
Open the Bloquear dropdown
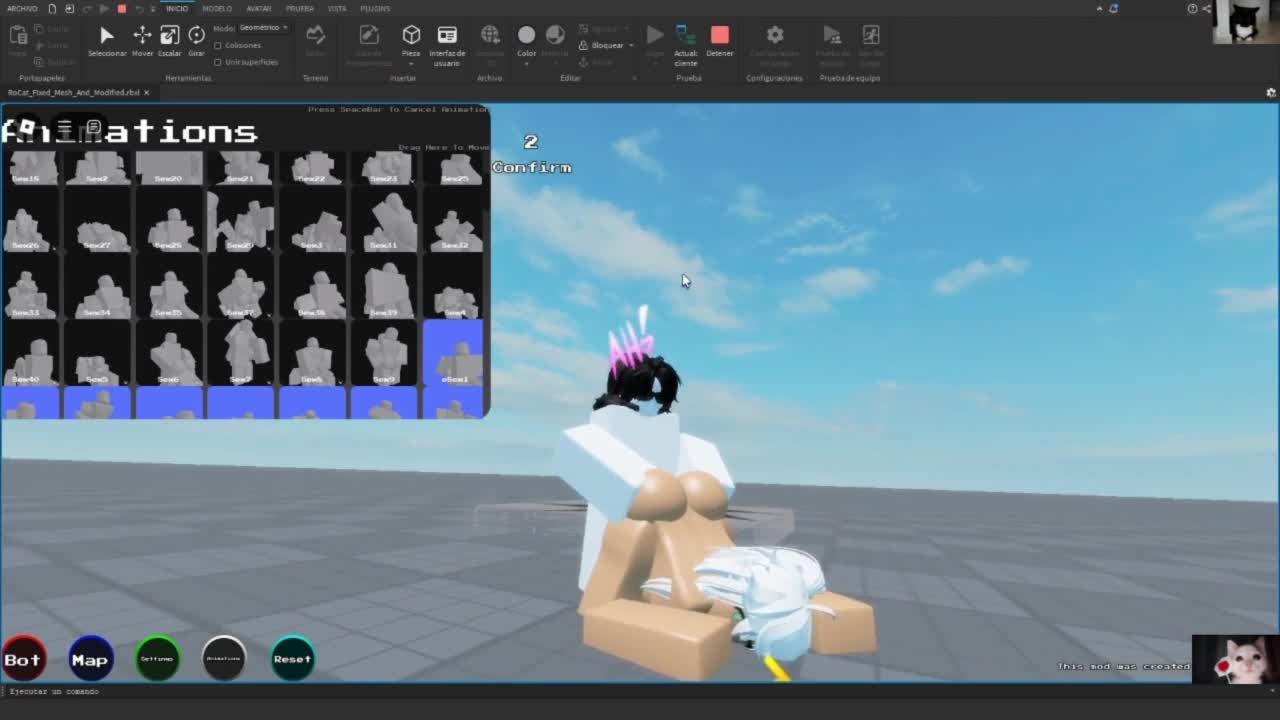coord(608,45)
